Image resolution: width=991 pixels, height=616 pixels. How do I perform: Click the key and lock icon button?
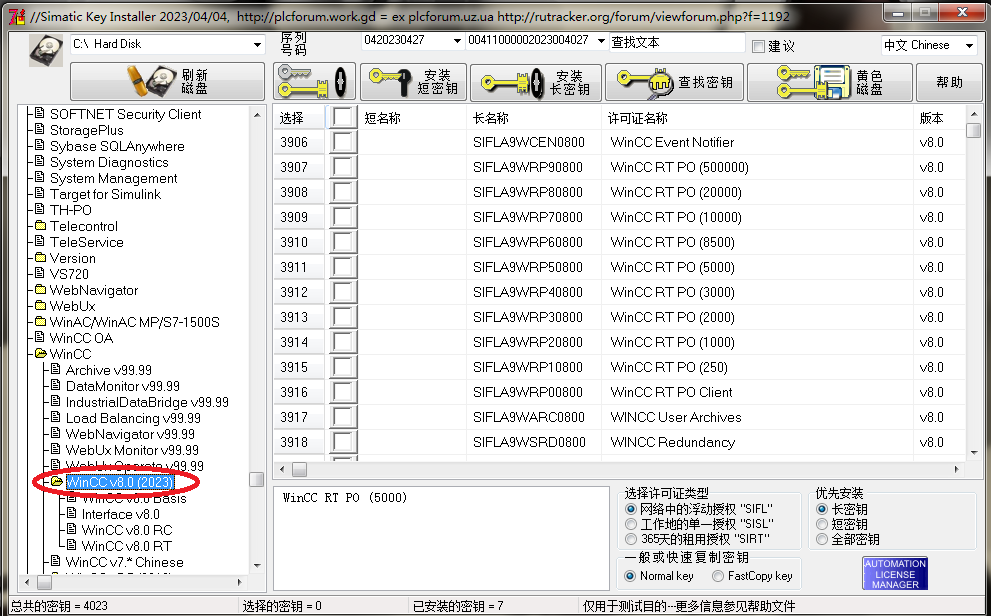(x=313, y=82)
